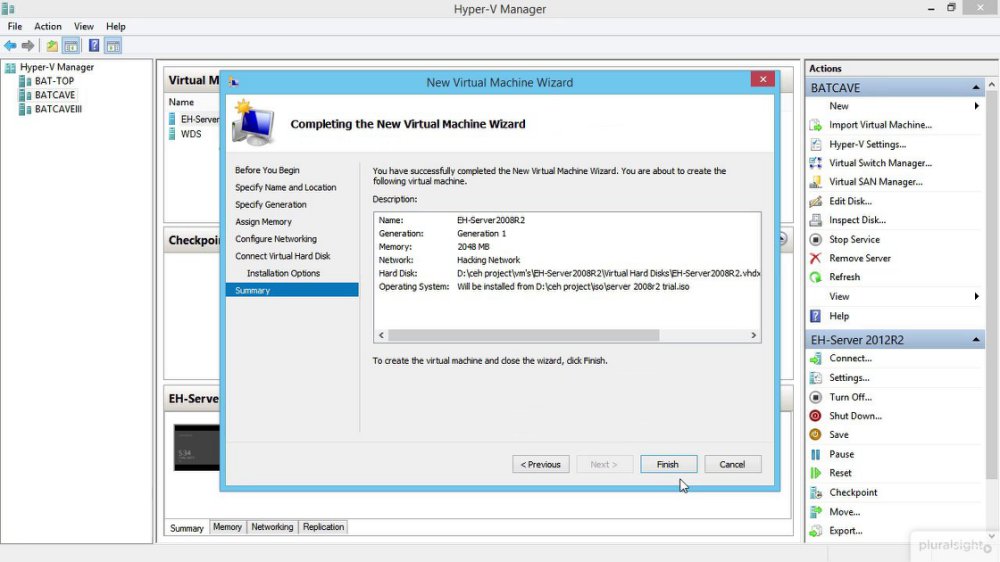Select BATCAVEIII server in tree
Screen dimensions: 1000x562
pos(58,109)
